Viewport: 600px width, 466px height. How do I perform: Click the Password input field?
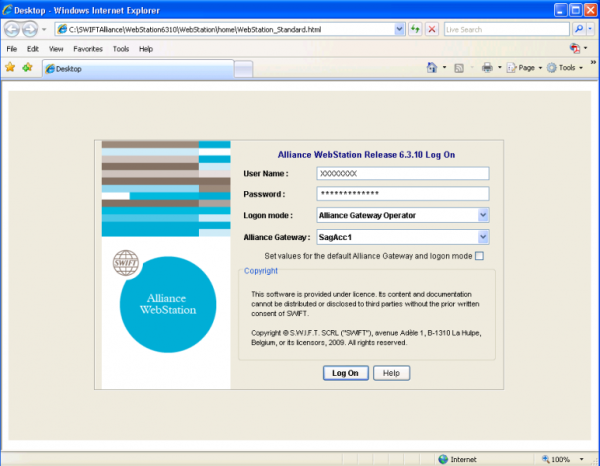click(x=403, y=194)
